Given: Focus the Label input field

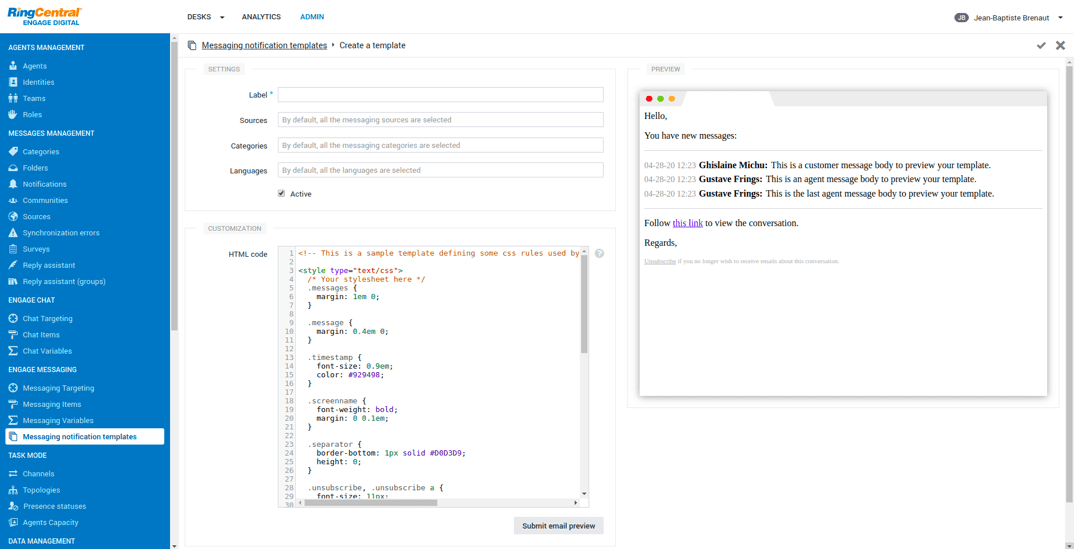Looking at the screenshot, I should tap(440, 95).
